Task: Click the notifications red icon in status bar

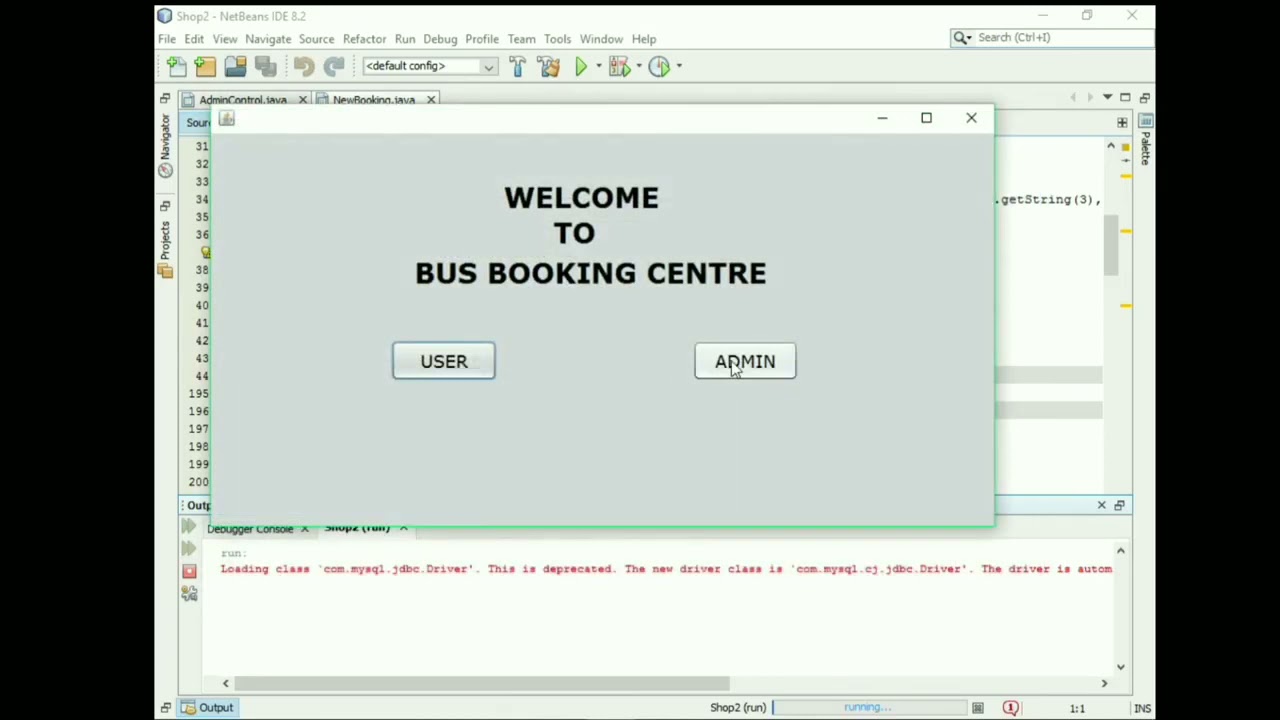Action: (x=1010, y=708)
